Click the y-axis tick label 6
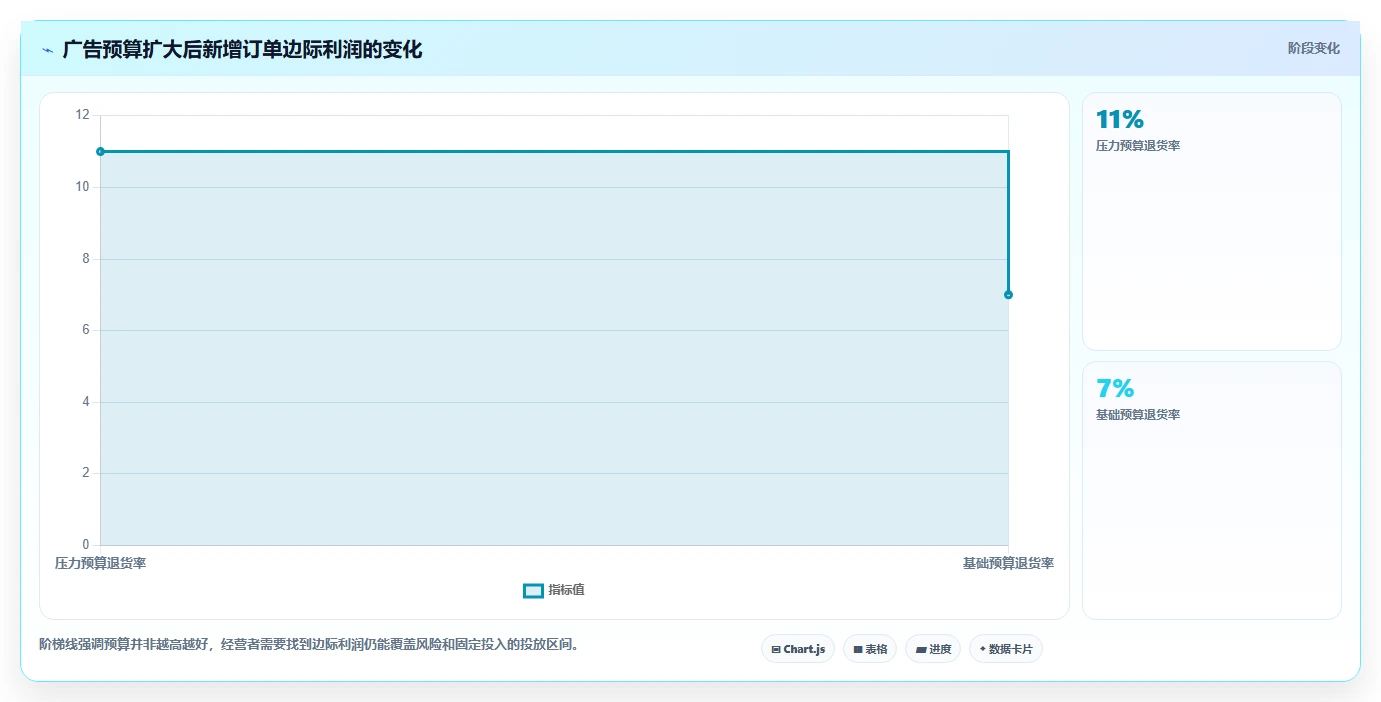This screenshot has height=702, width=1381. click(x=86, y=330)
